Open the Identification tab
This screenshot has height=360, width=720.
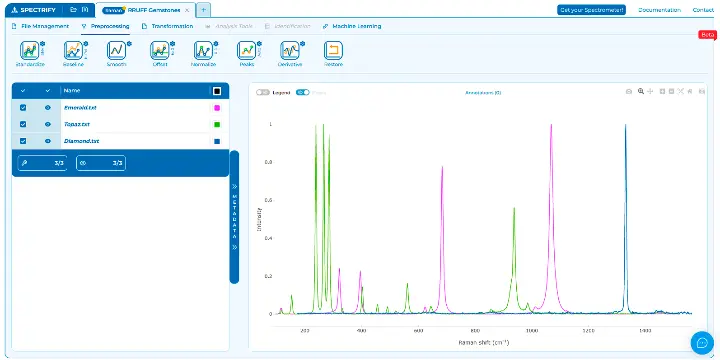(288, 26)
